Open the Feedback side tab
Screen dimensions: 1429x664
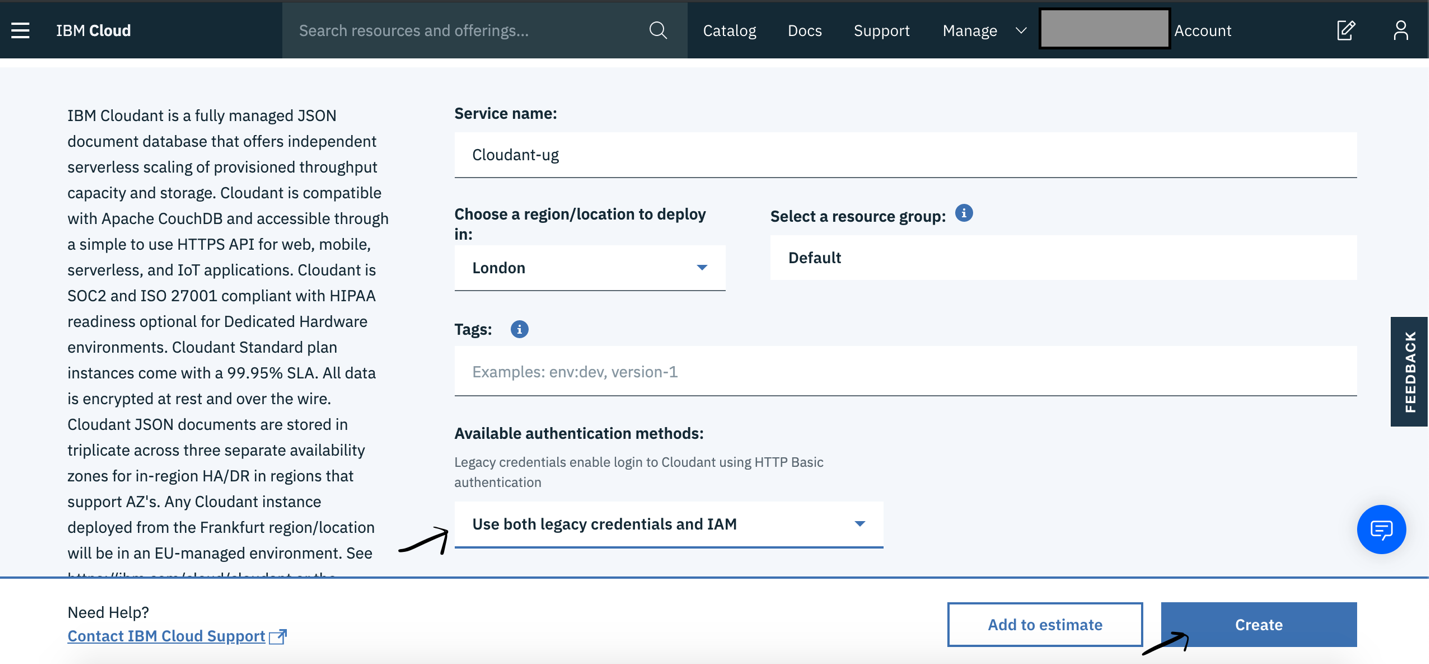tap(1409, 371)
